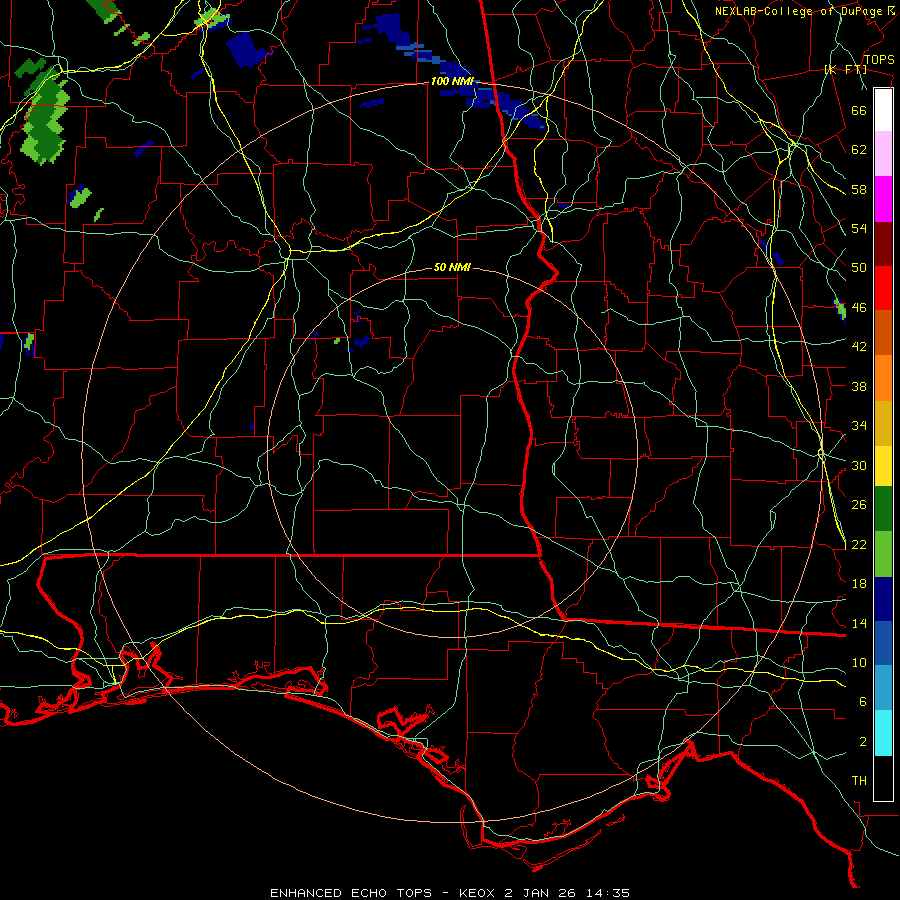900x900 pixels.
Task: Click the TOPS legend title
Action: pyautogui.click(x=879, y=60)
